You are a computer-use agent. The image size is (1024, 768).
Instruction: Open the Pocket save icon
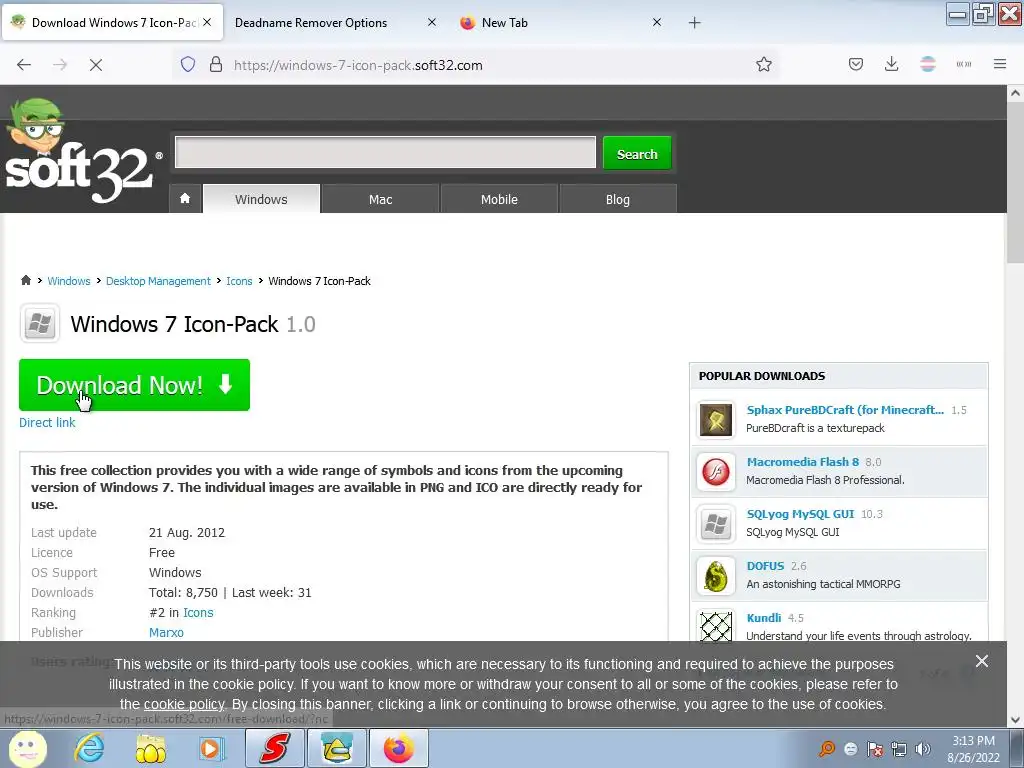pyautogui.click(x=856, y=65)
